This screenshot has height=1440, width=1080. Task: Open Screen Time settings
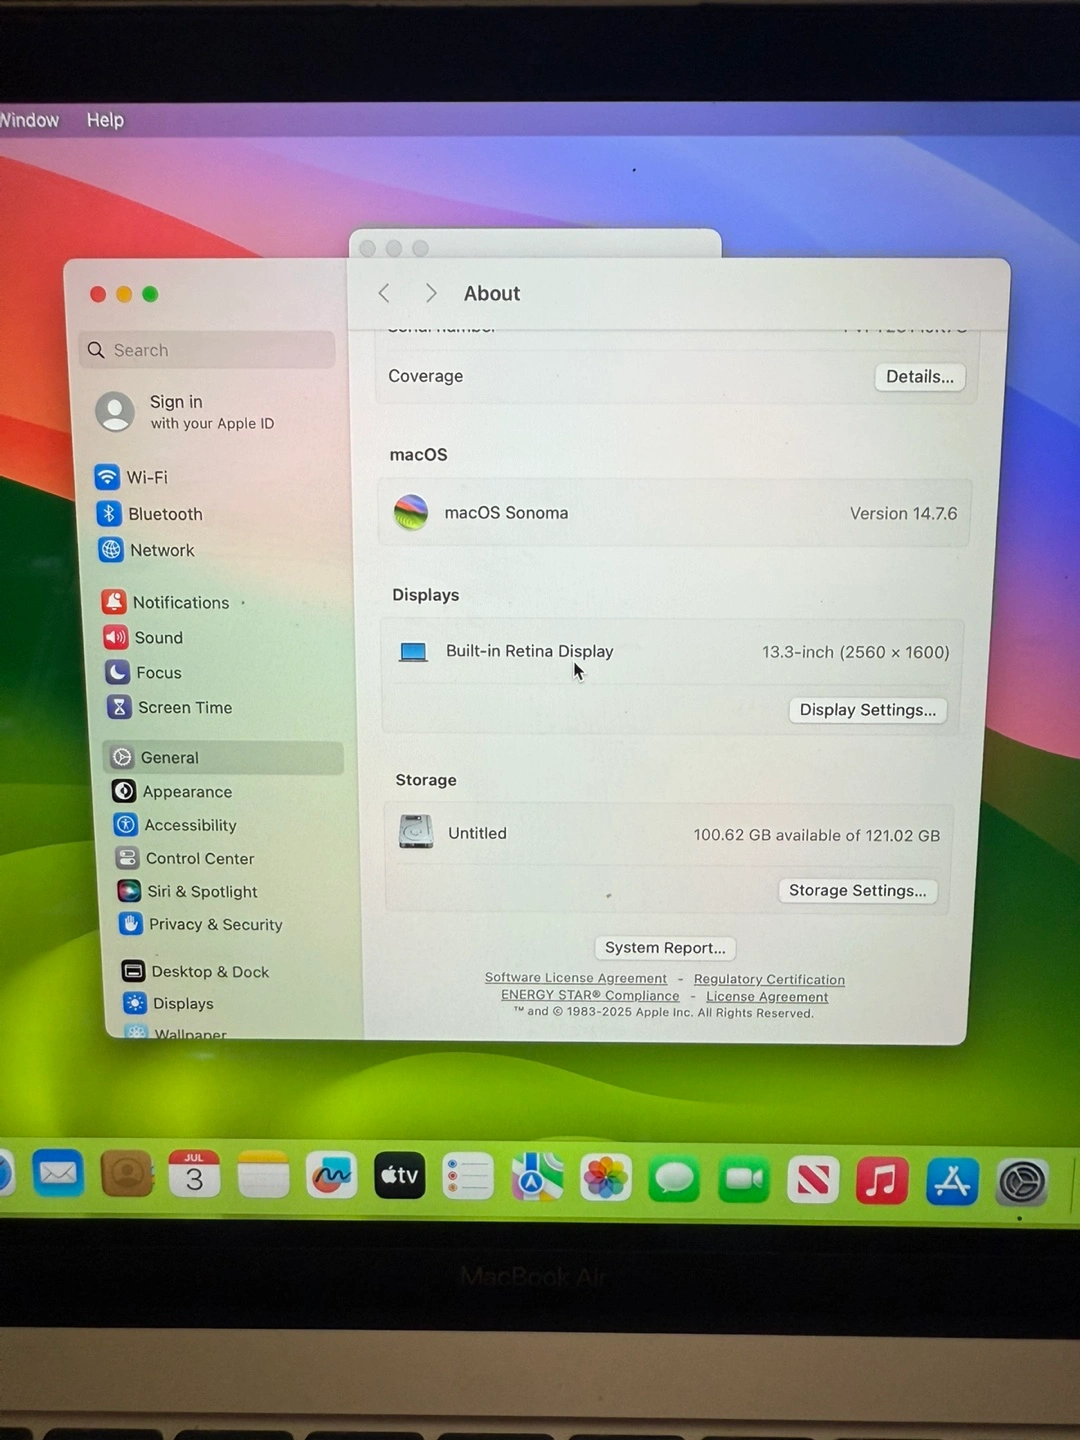(x=170, y=707)
